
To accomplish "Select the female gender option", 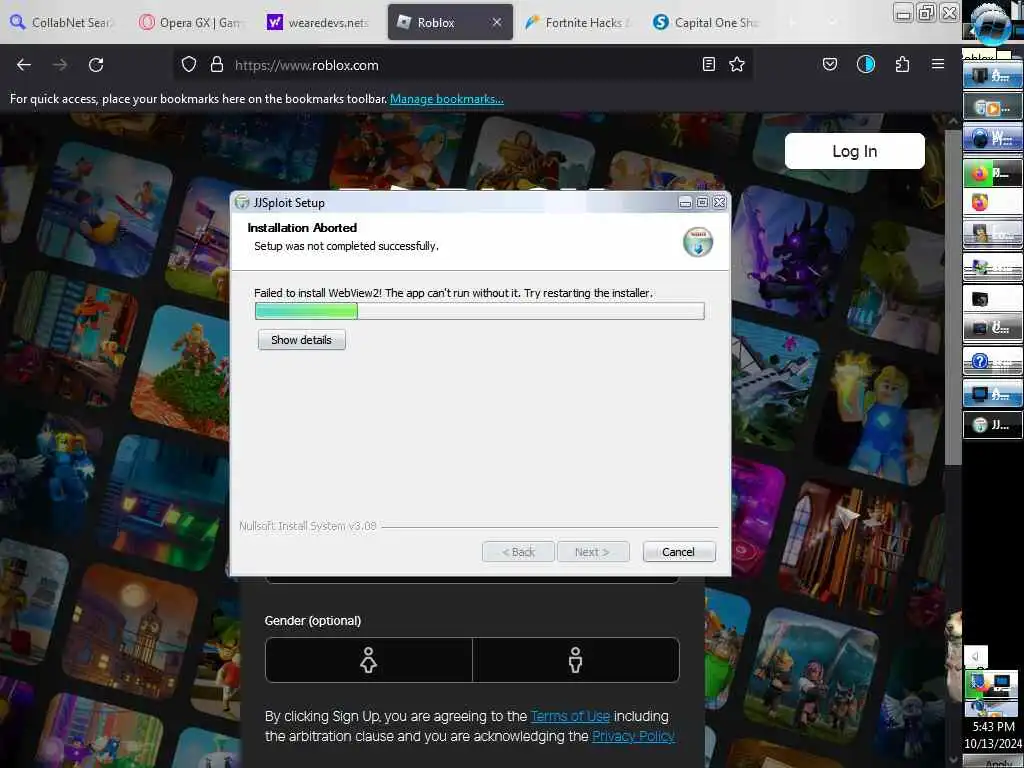I will [x=368, y=660].
